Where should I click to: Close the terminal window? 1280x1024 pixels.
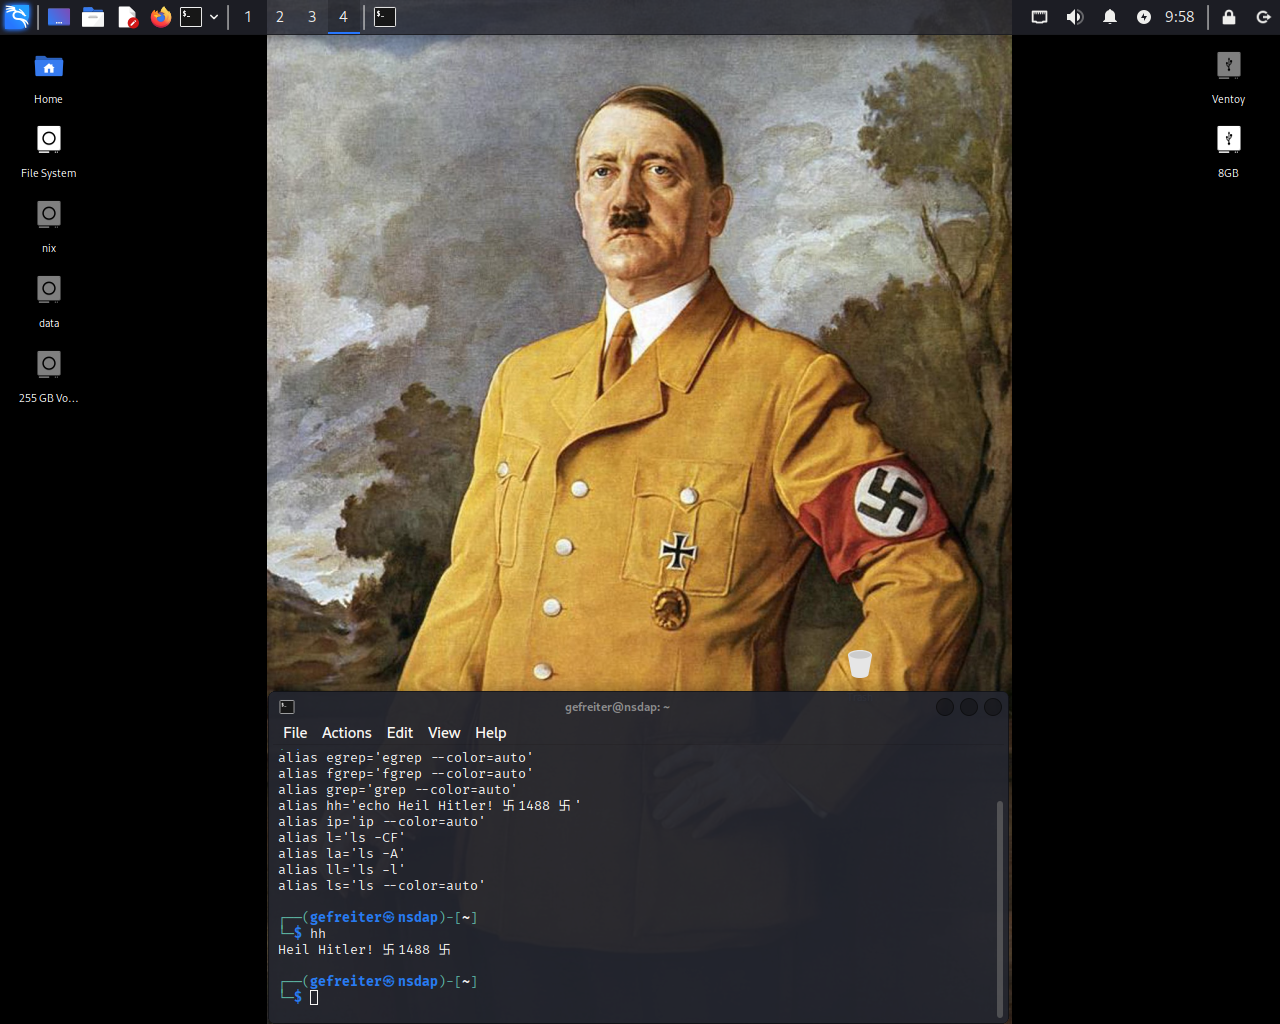click(993, 707)
